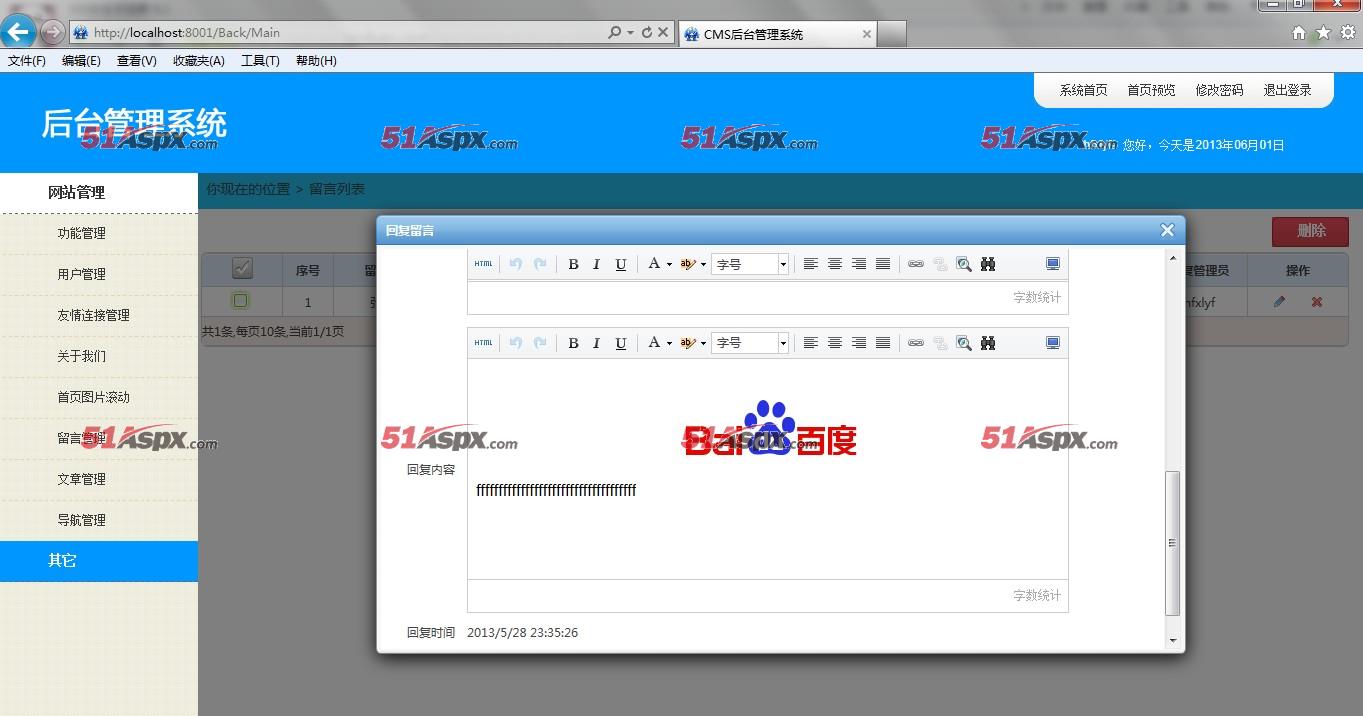Toggle bold in reply content editor
Image resolution: width=1363 pixels, height=716 pixels.
573,343
